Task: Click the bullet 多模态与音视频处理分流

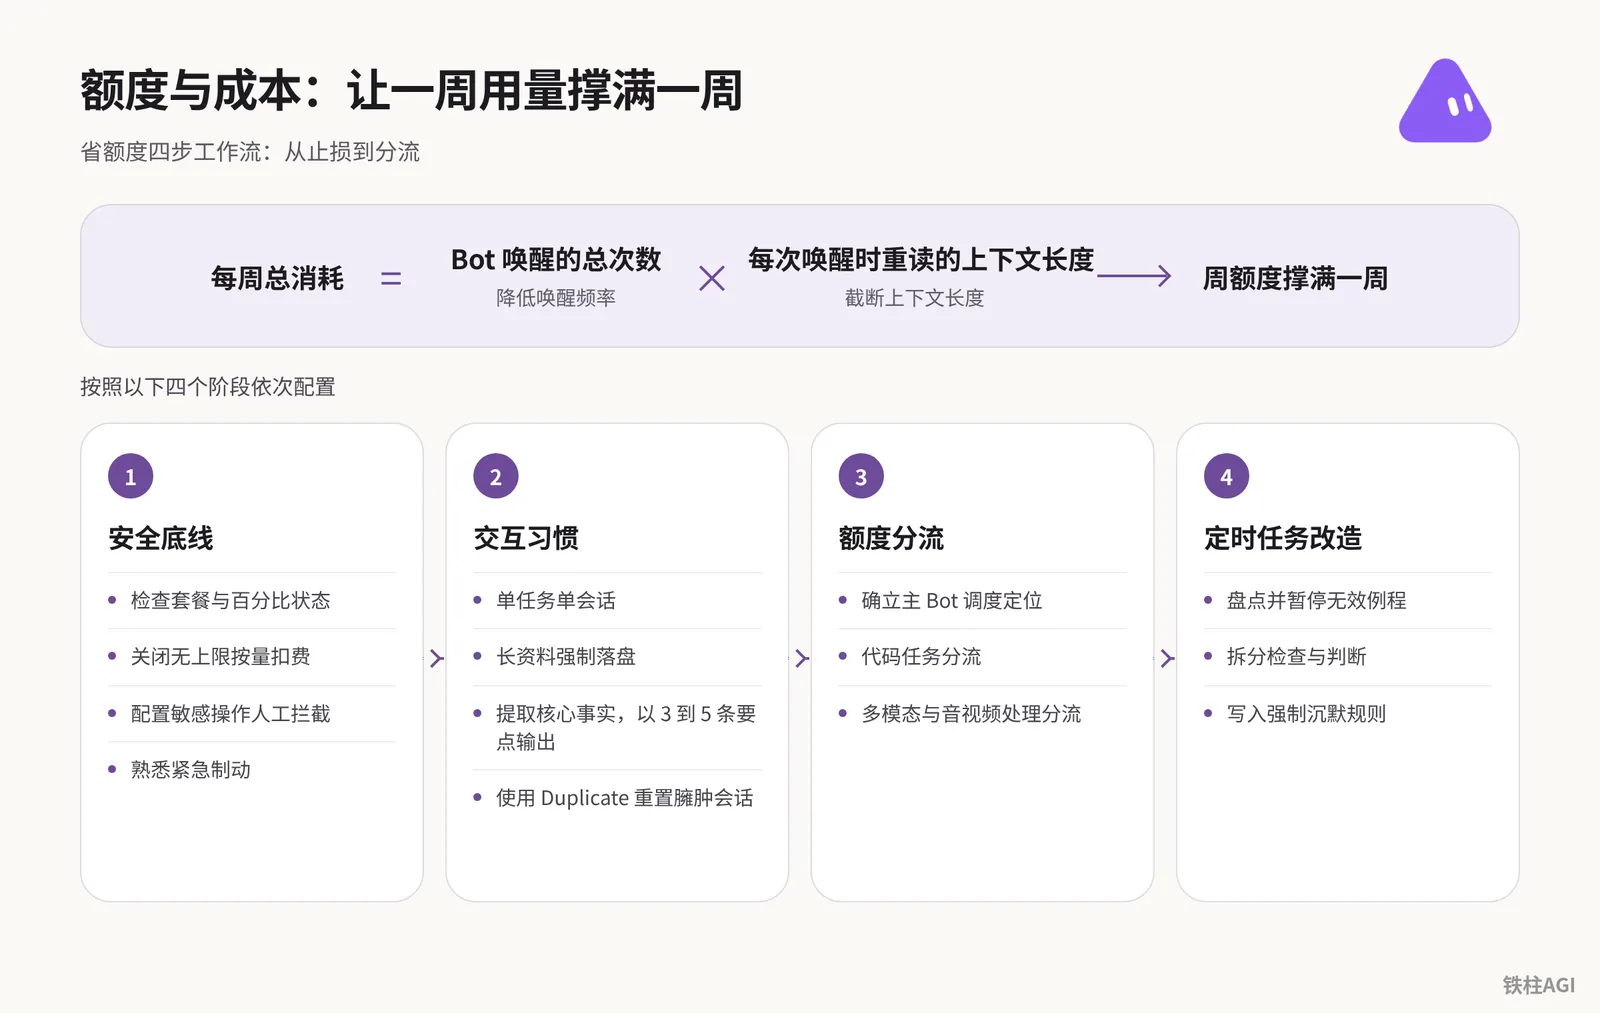Action: pyautogui.click(x=971, y=713)
